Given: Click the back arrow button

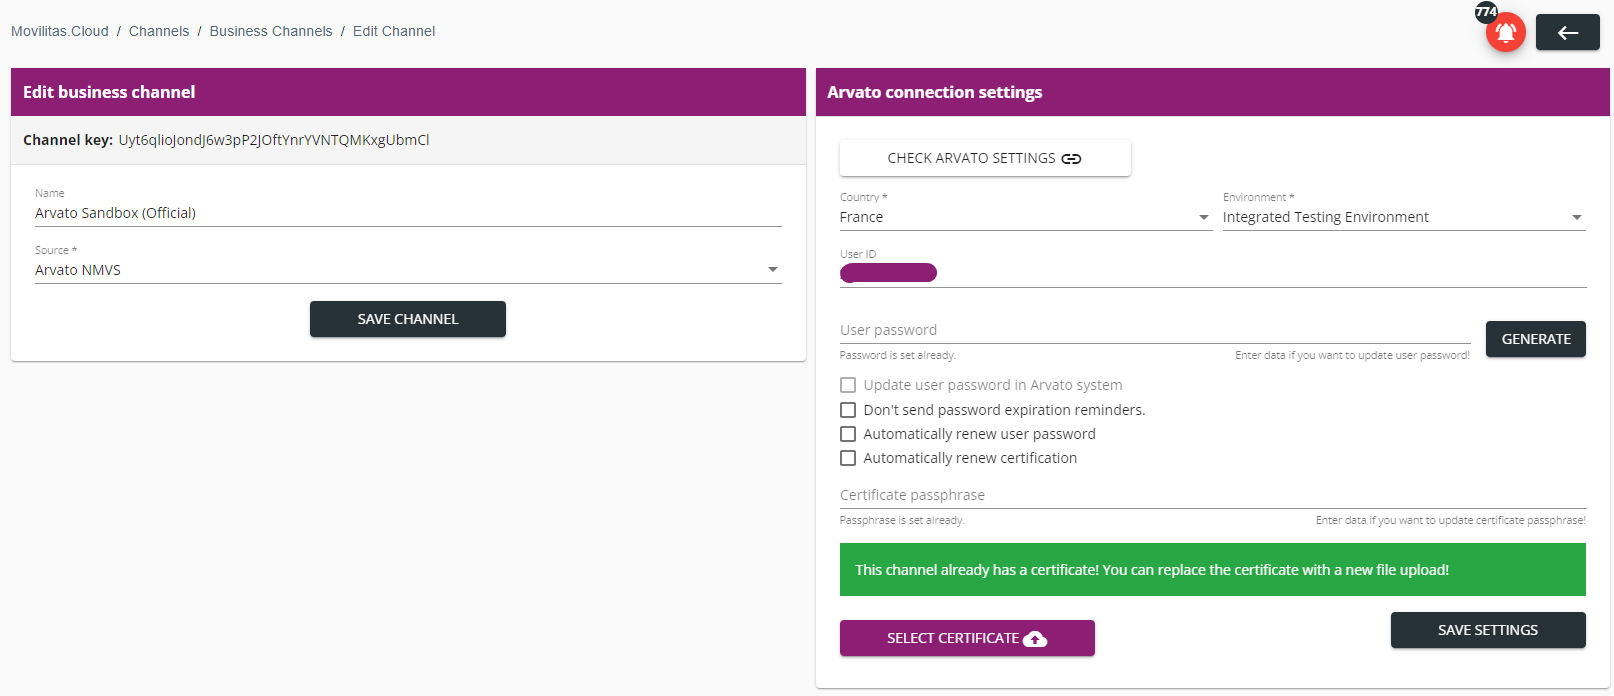Looking at the screenshot, I should click(x=1567, y=33).
